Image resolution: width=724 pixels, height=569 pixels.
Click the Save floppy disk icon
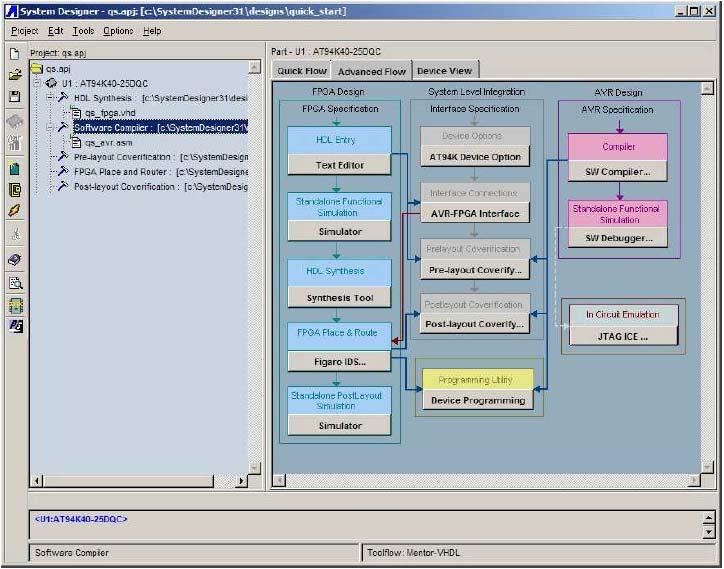(15, 96)
